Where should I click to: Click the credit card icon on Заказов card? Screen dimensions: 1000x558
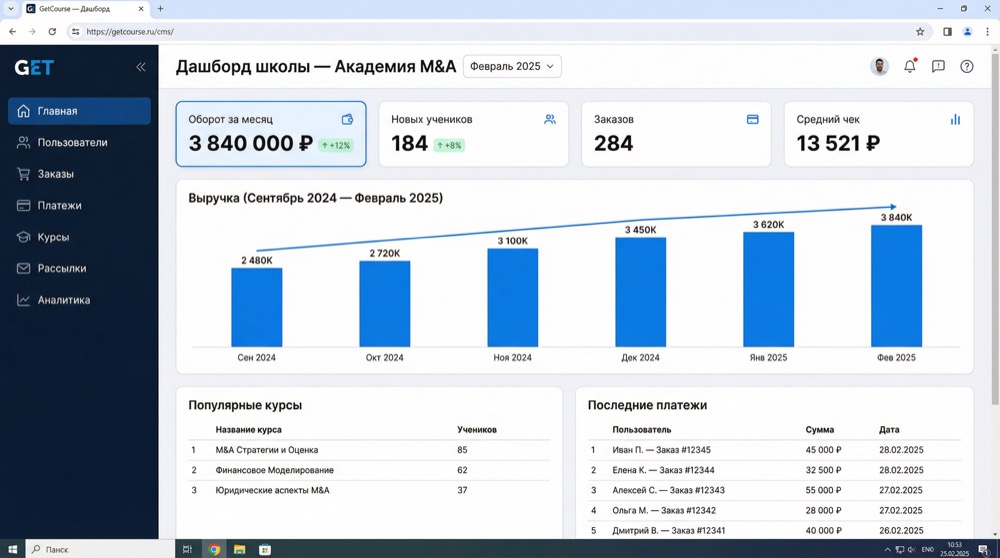pyautogui.click(x=752, y=119)
